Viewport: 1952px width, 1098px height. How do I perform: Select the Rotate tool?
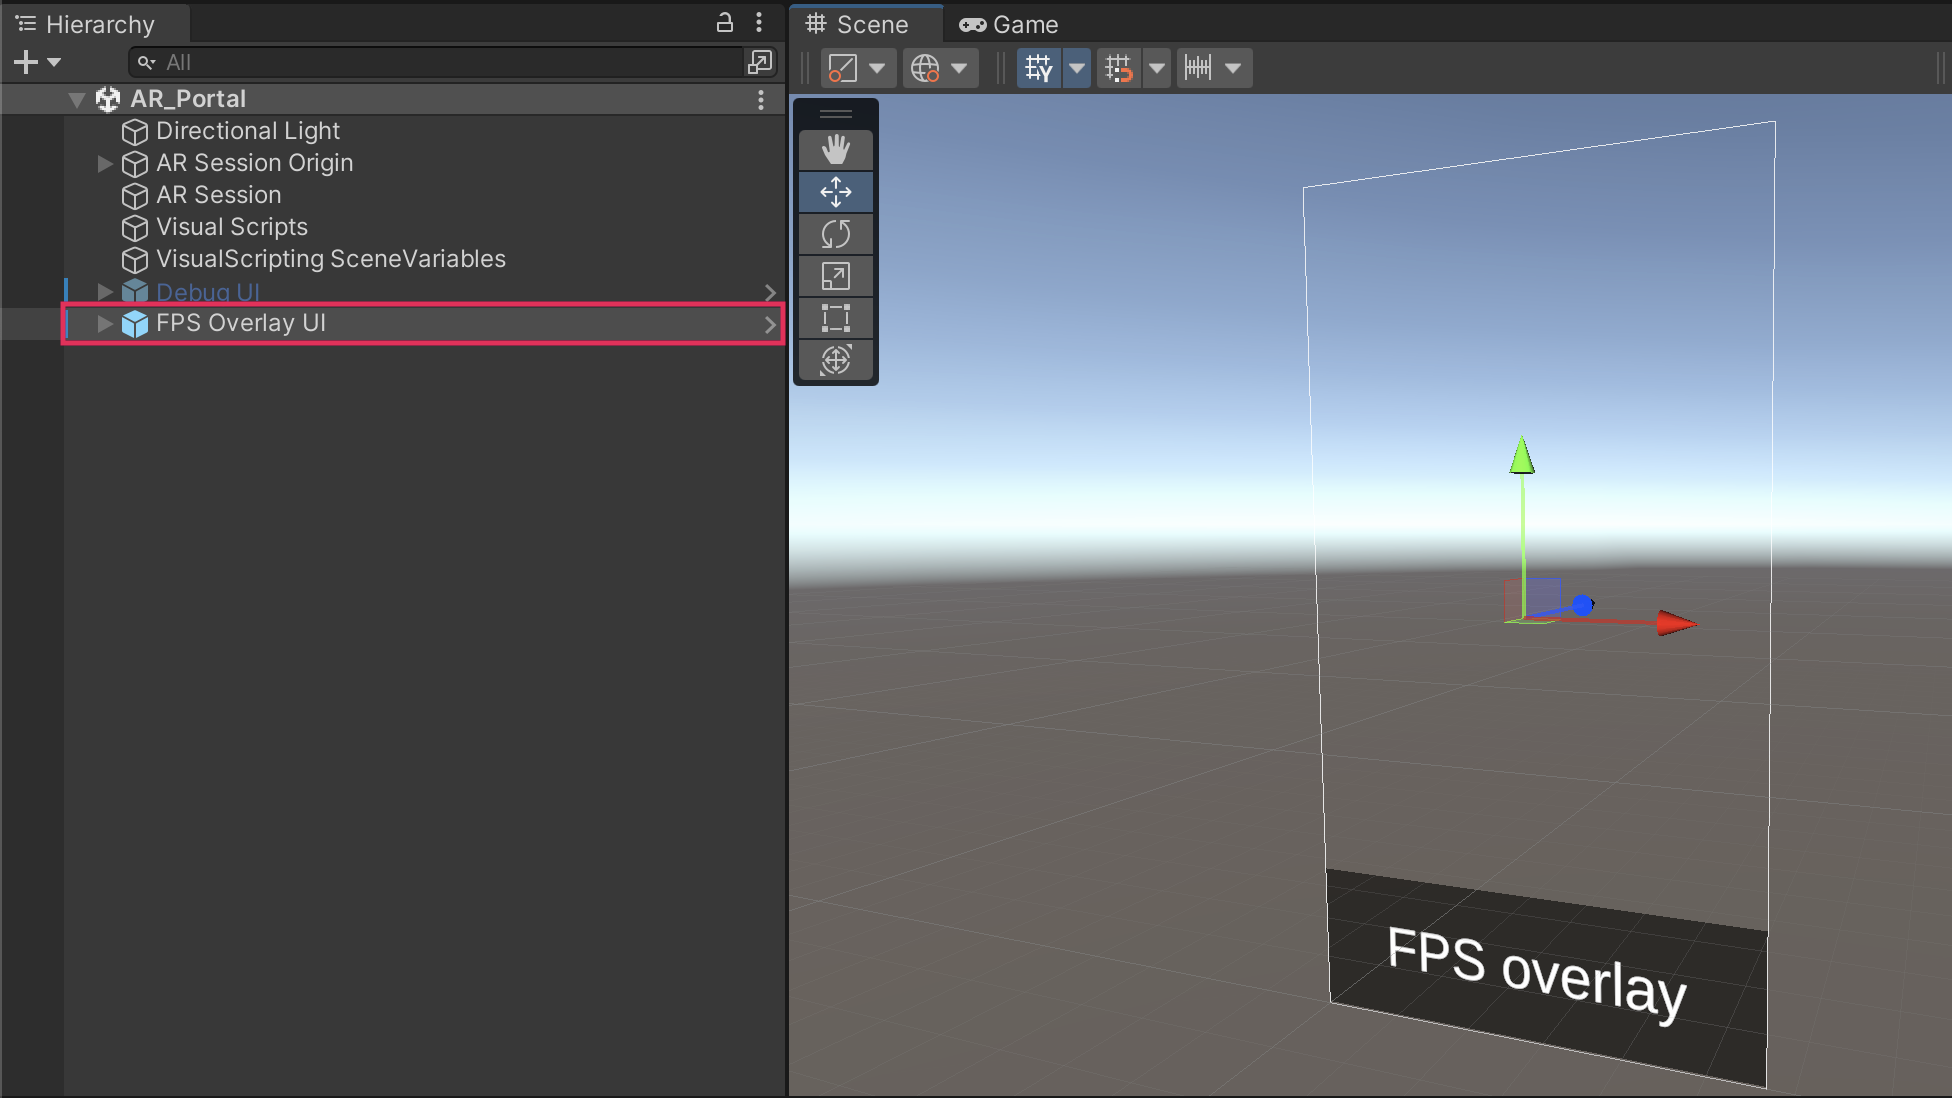pos(835,234)
